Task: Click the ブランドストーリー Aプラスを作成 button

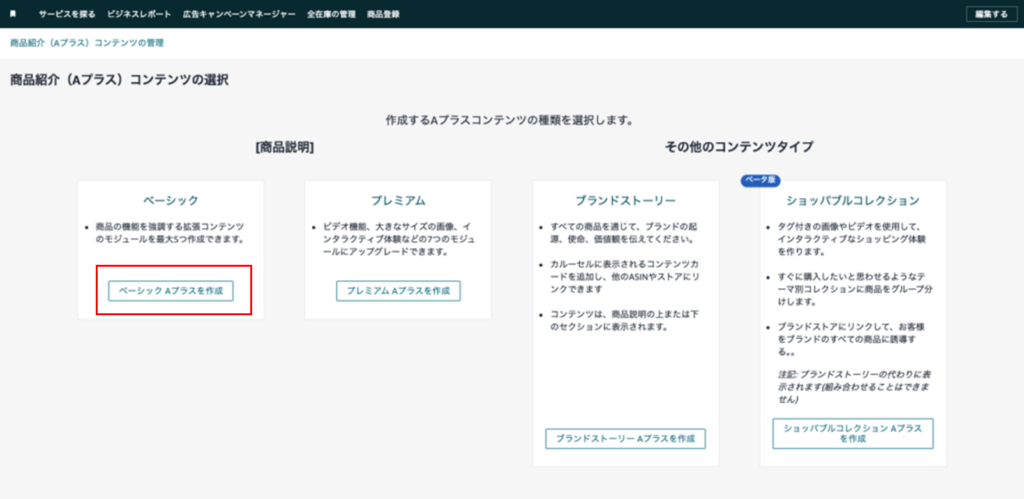Action: point(625,438)
